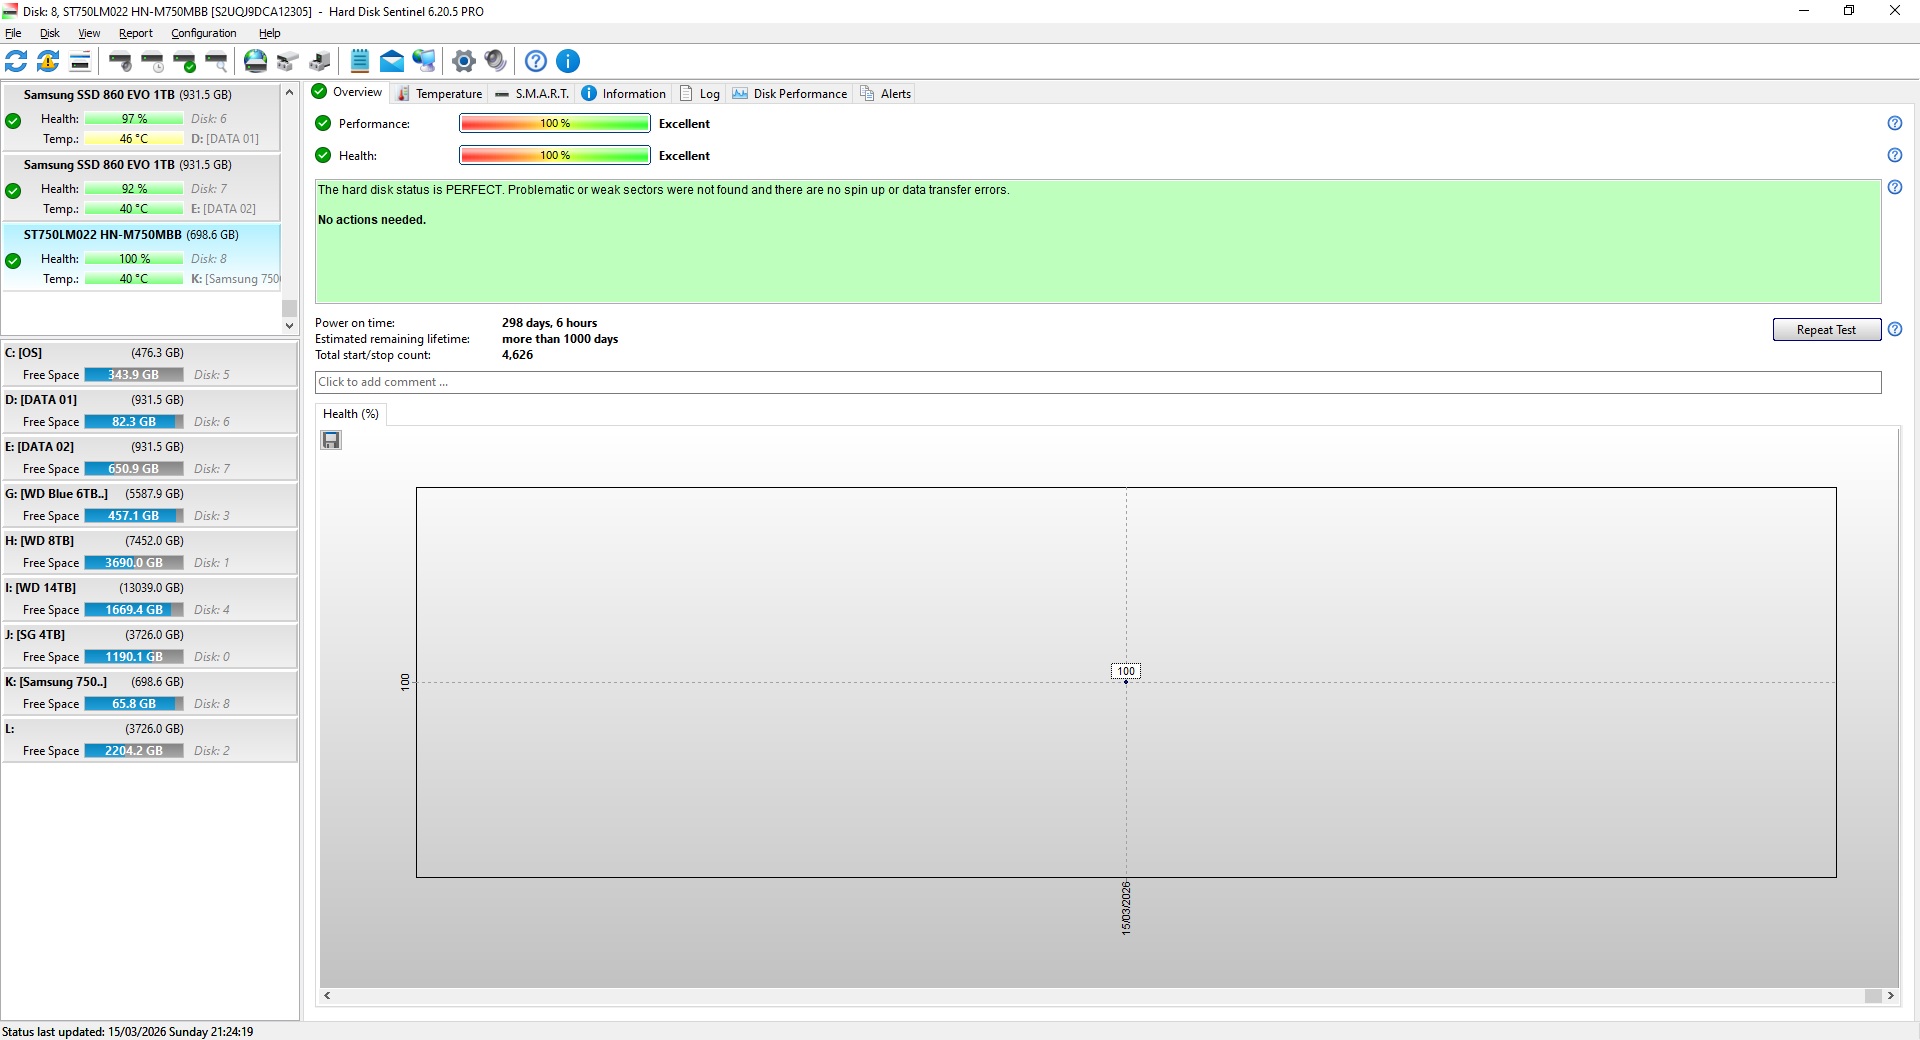This screenshot has width=1920, height=1040.
Task: Click the gray computer device icon
Action: [x=320, y=61]
